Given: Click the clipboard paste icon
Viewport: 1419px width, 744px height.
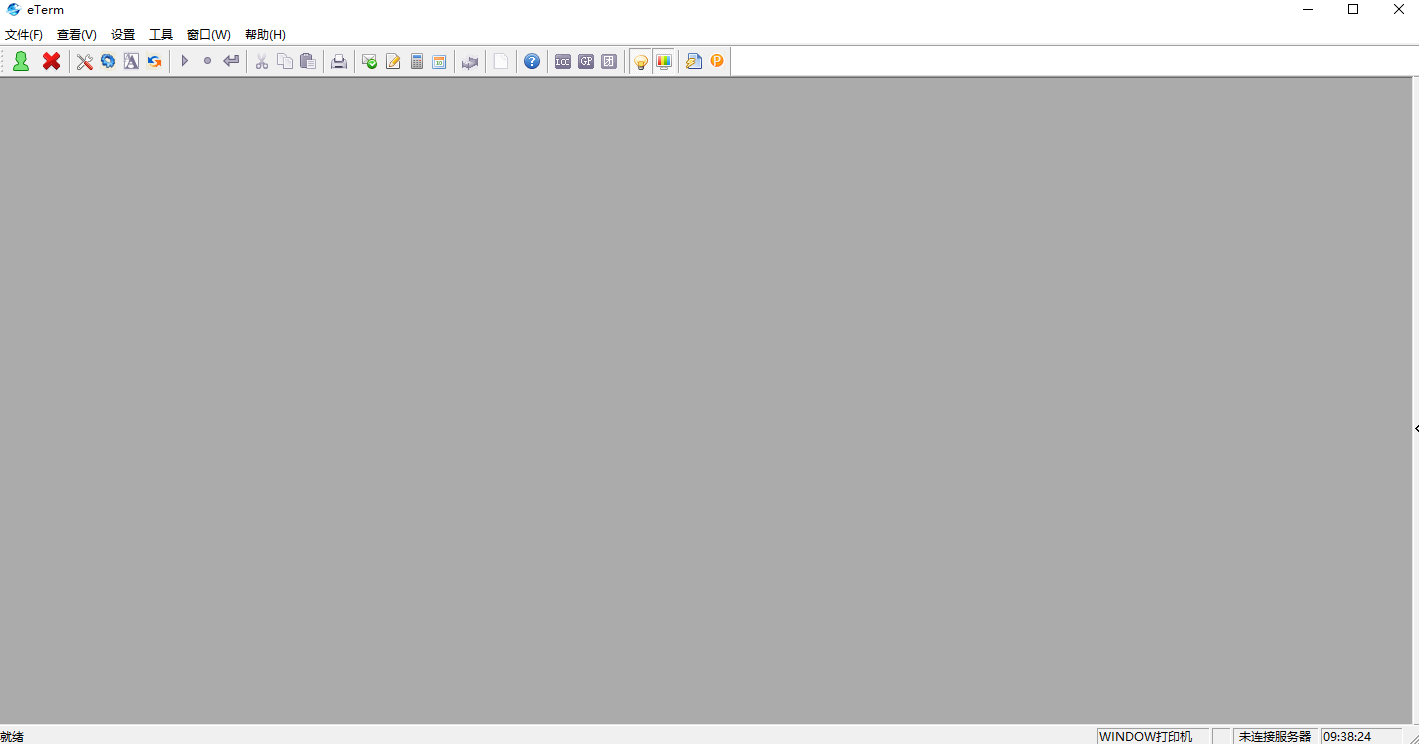Looking at the screenshot, I should 308,62.
